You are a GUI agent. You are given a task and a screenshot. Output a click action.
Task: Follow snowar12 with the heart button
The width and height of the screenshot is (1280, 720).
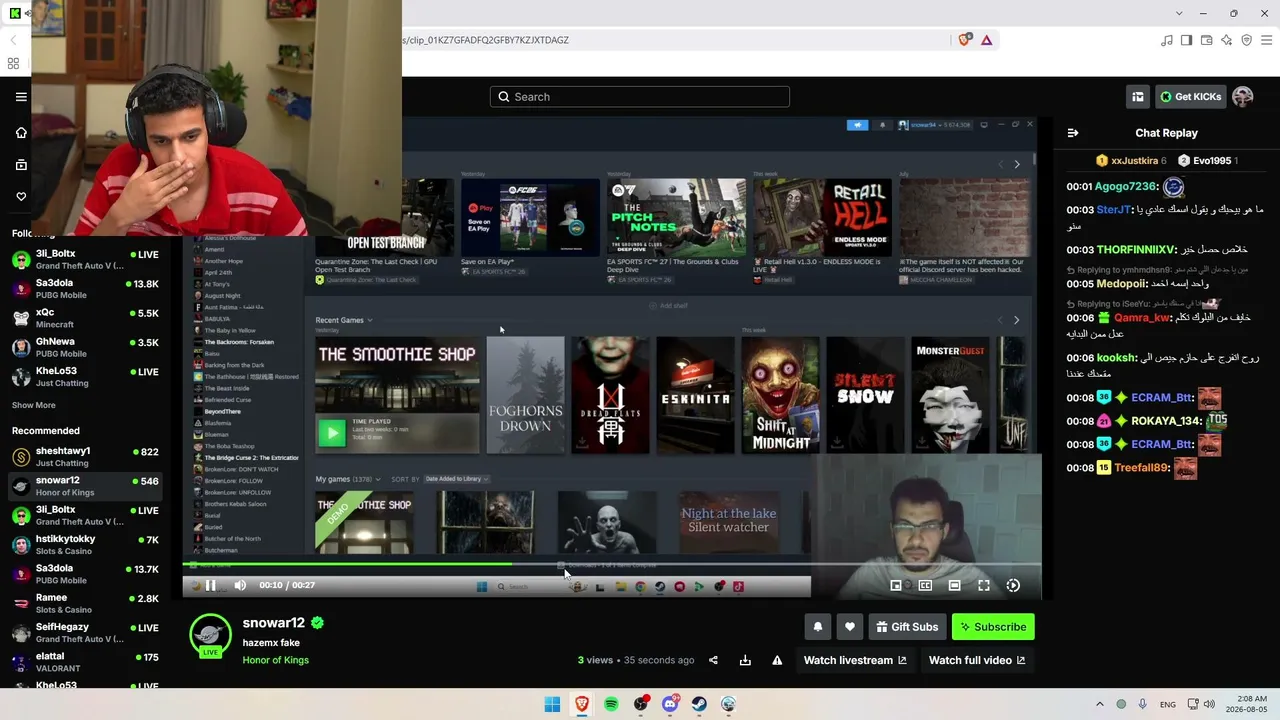point(850,627)
